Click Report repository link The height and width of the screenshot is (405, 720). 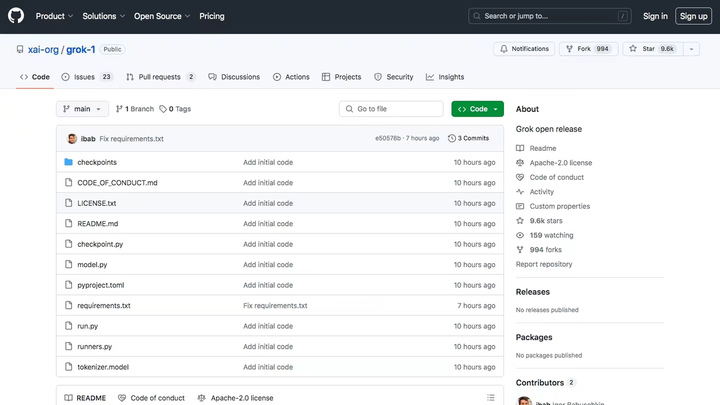click(x=544, y=264)
